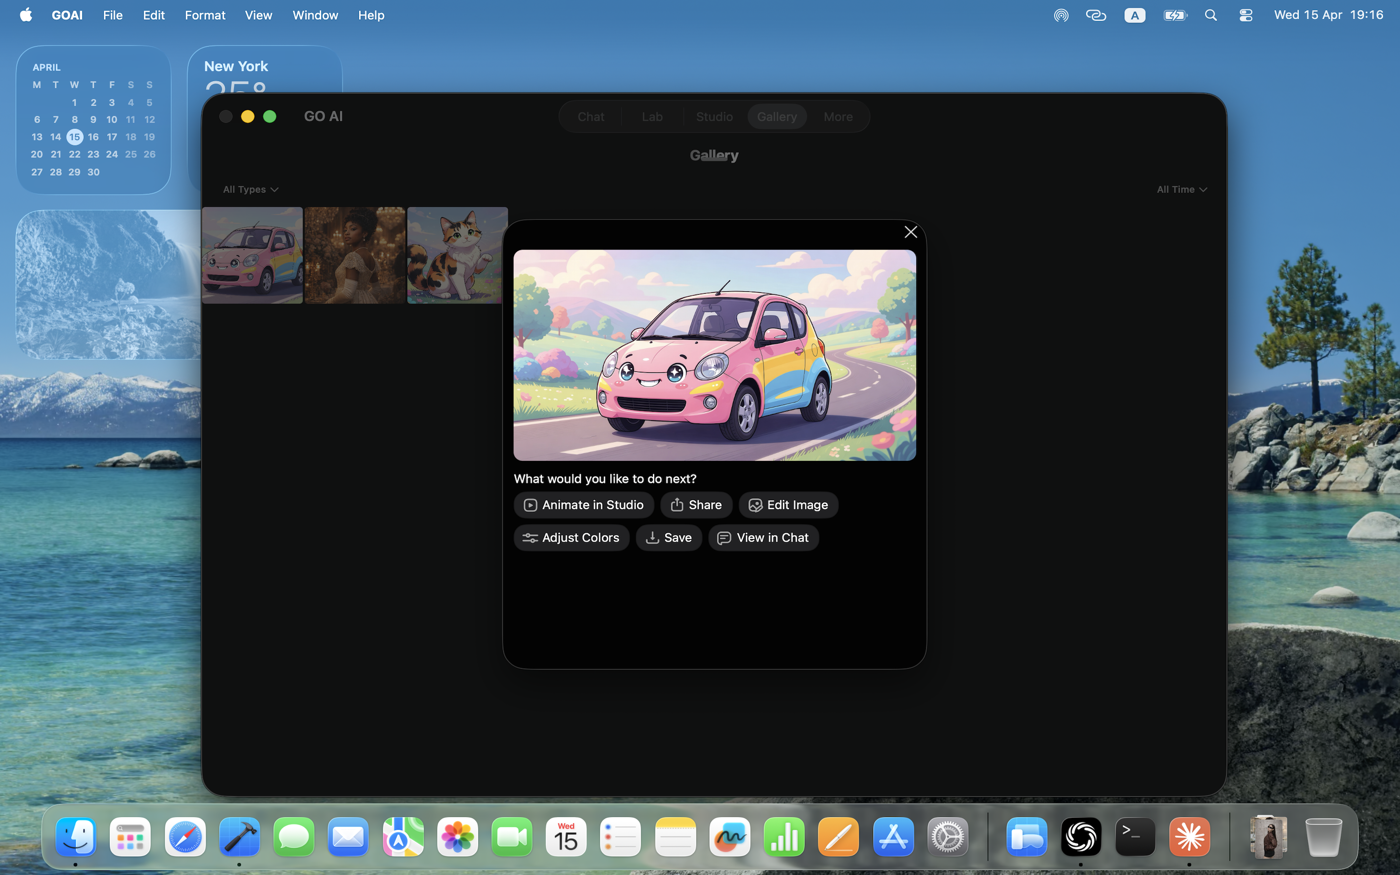This screenshot has height=875, width=1400.
Task: Click the battery status indicator
Action: pos(1174,15)
